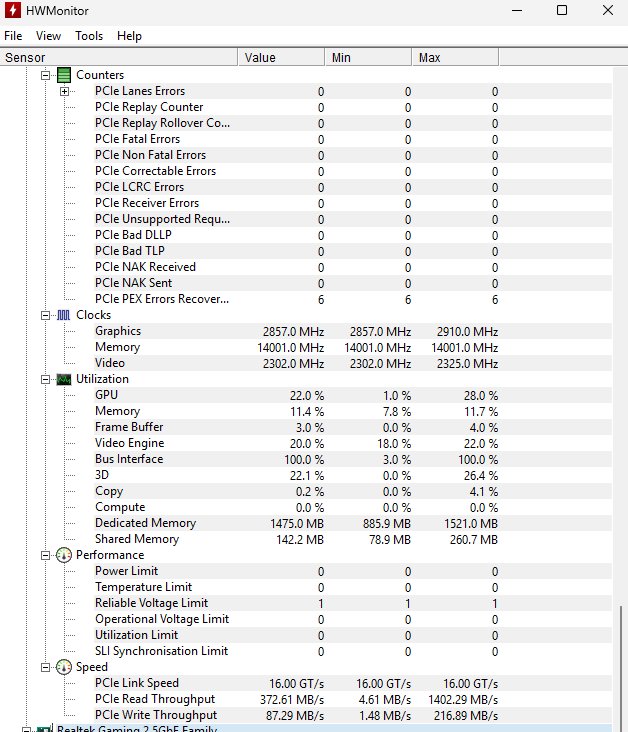Click the 14001.0 MHz Memory clock current value
Image resolution: width=628 pixels, height=732 pixels.
290,348
